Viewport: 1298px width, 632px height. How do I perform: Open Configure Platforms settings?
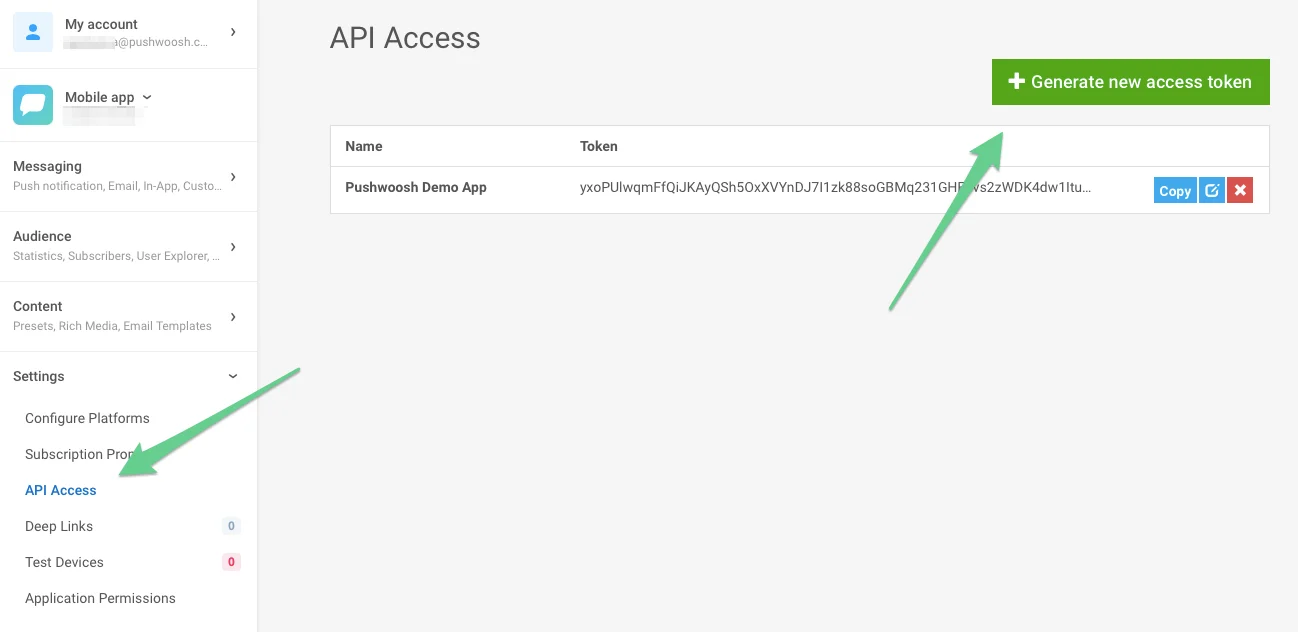coord(87,418)
